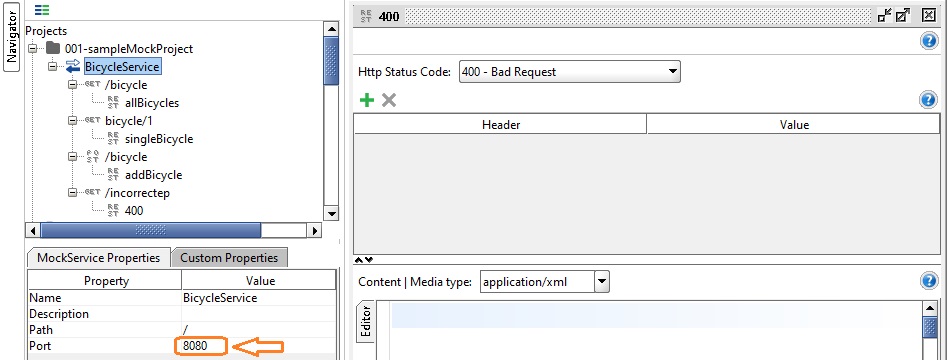Switch to Custom Properties tab
This screenshot has height=360, width=949.
(x=229, y=258)
